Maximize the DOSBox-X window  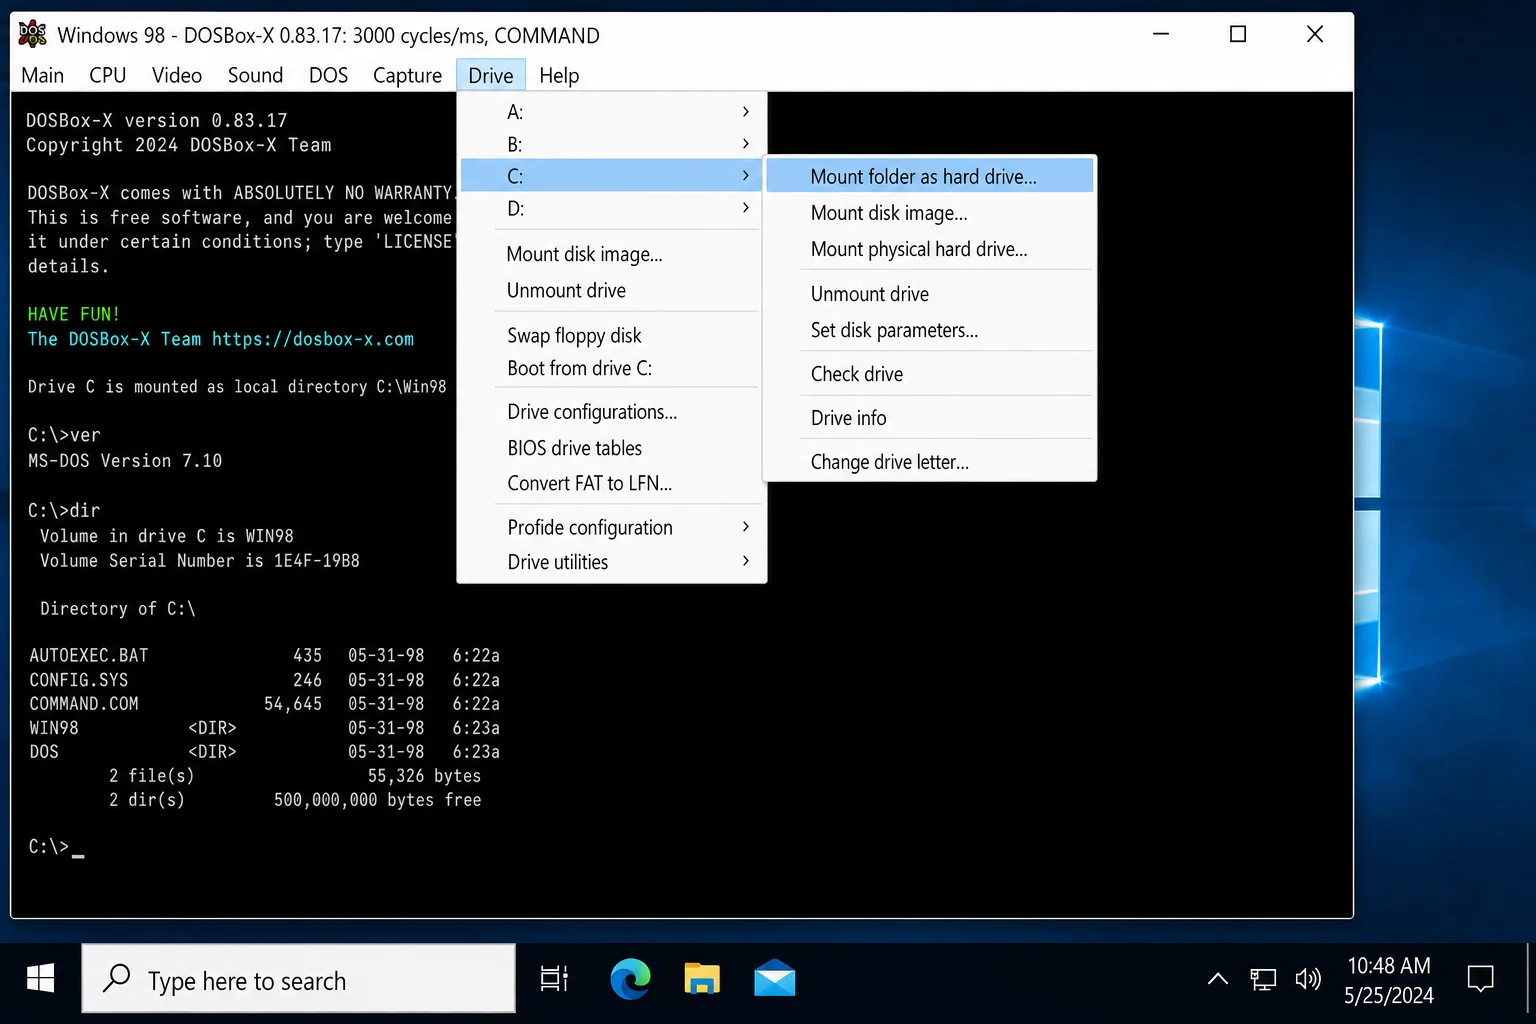pyautogui.click(x=1238, y=34)
